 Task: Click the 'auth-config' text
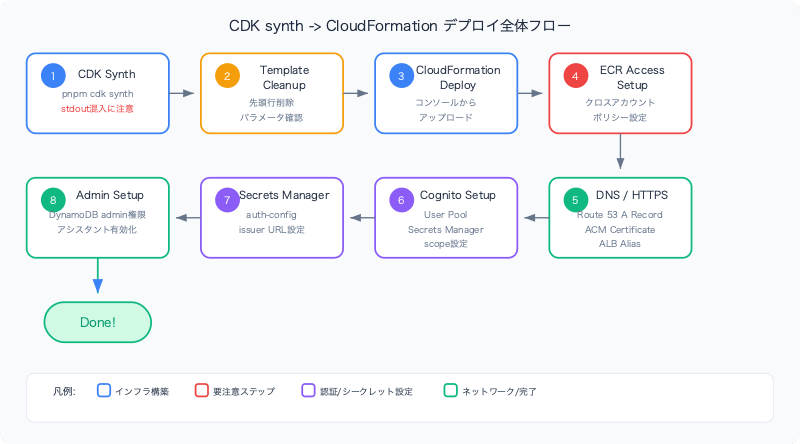pyautogui.click(x=271, y=215)
